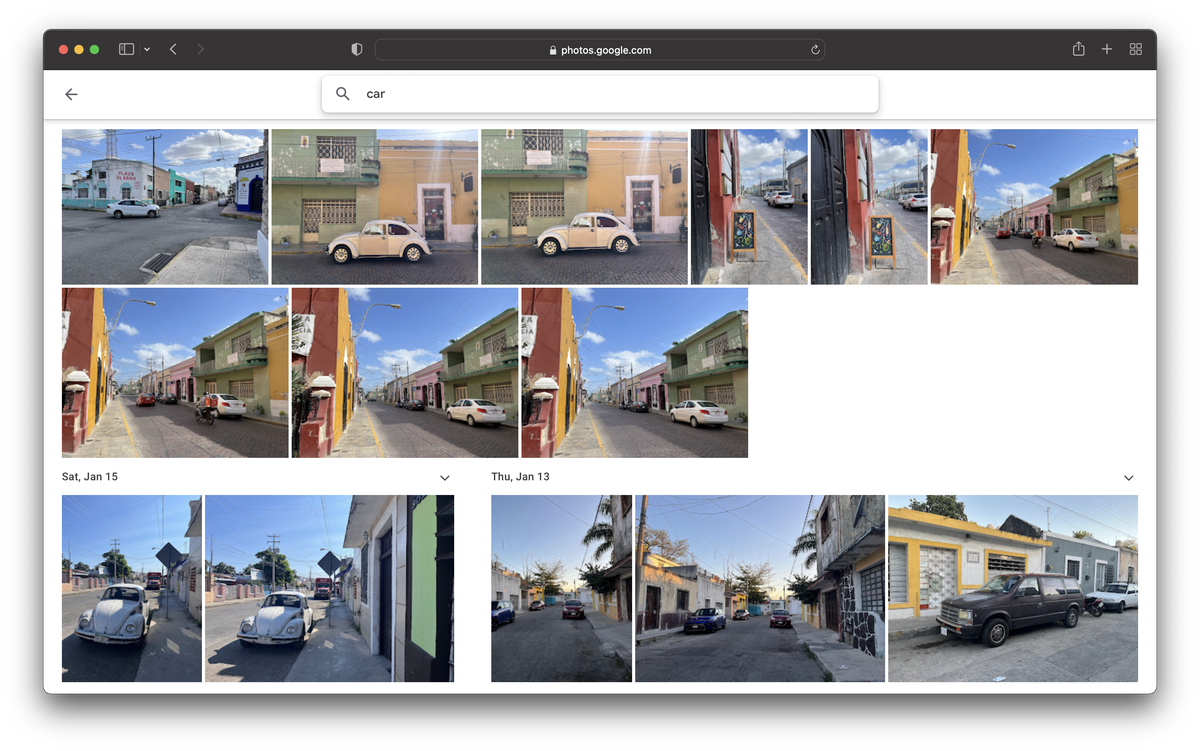Click the search field containing 'car'
The image size is (1200, 751).
coord(600,93)
